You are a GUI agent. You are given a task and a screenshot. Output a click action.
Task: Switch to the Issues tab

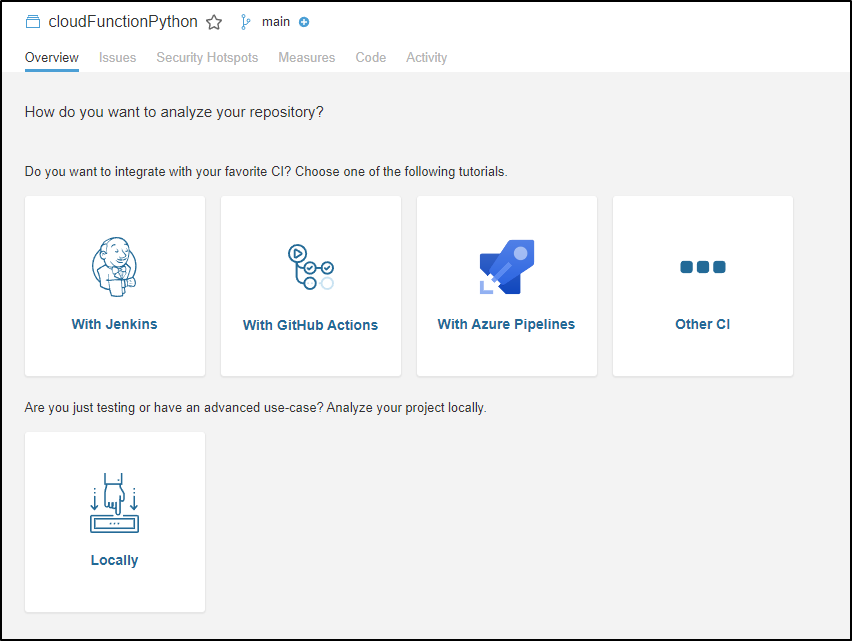click(117, 58)
